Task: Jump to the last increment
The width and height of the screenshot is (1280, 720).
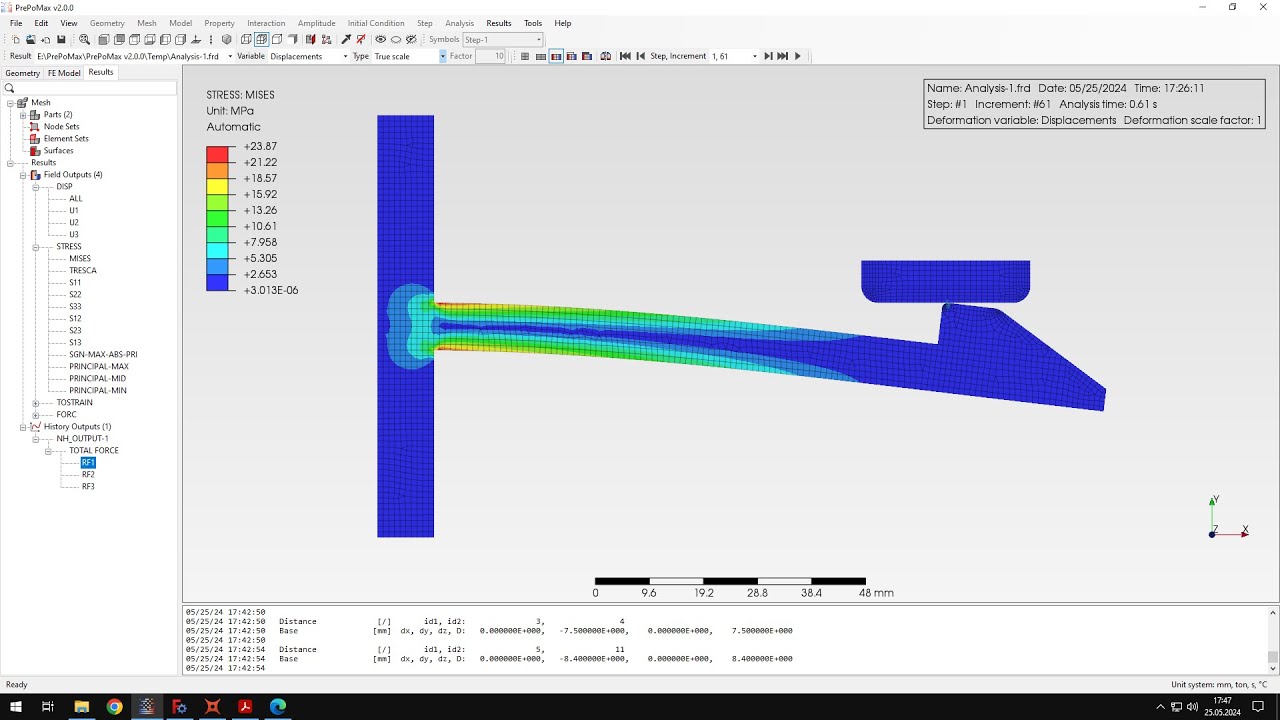Action: tap(782, 56)
